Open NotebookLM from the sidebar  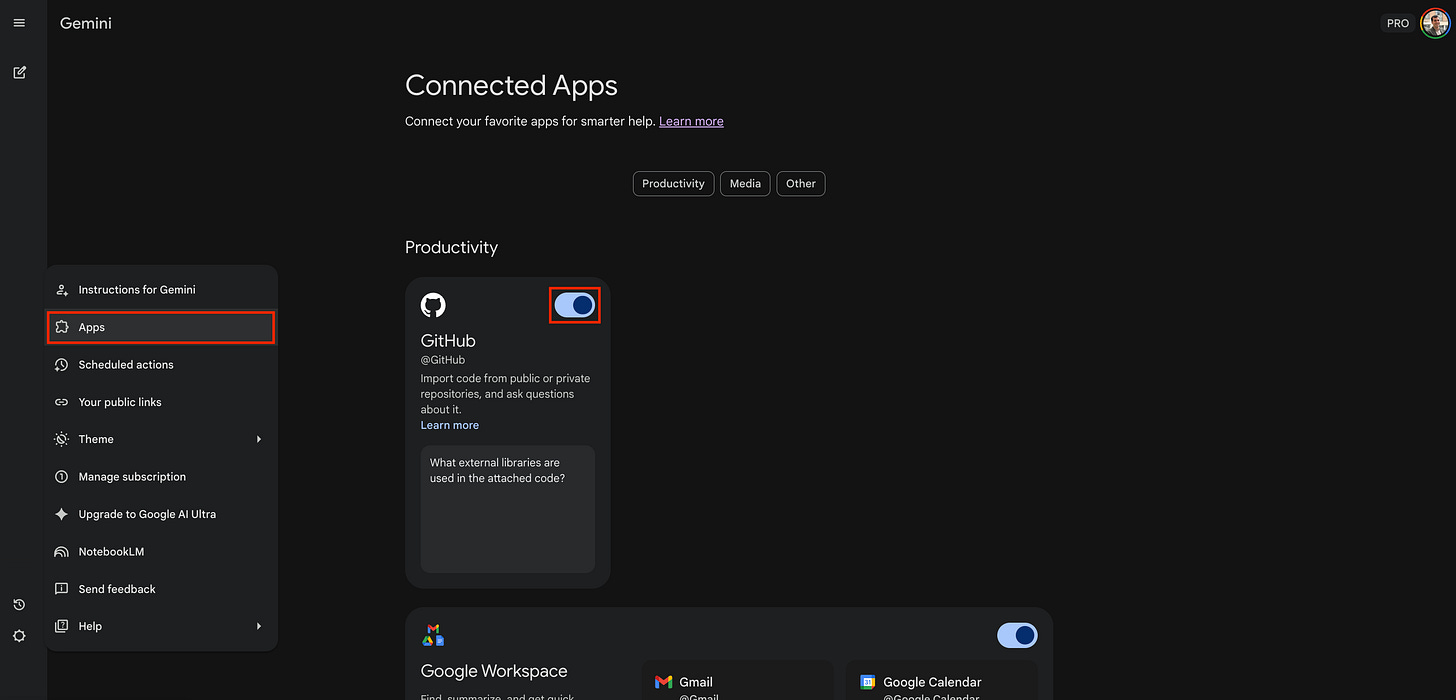[x=111, y=551]
